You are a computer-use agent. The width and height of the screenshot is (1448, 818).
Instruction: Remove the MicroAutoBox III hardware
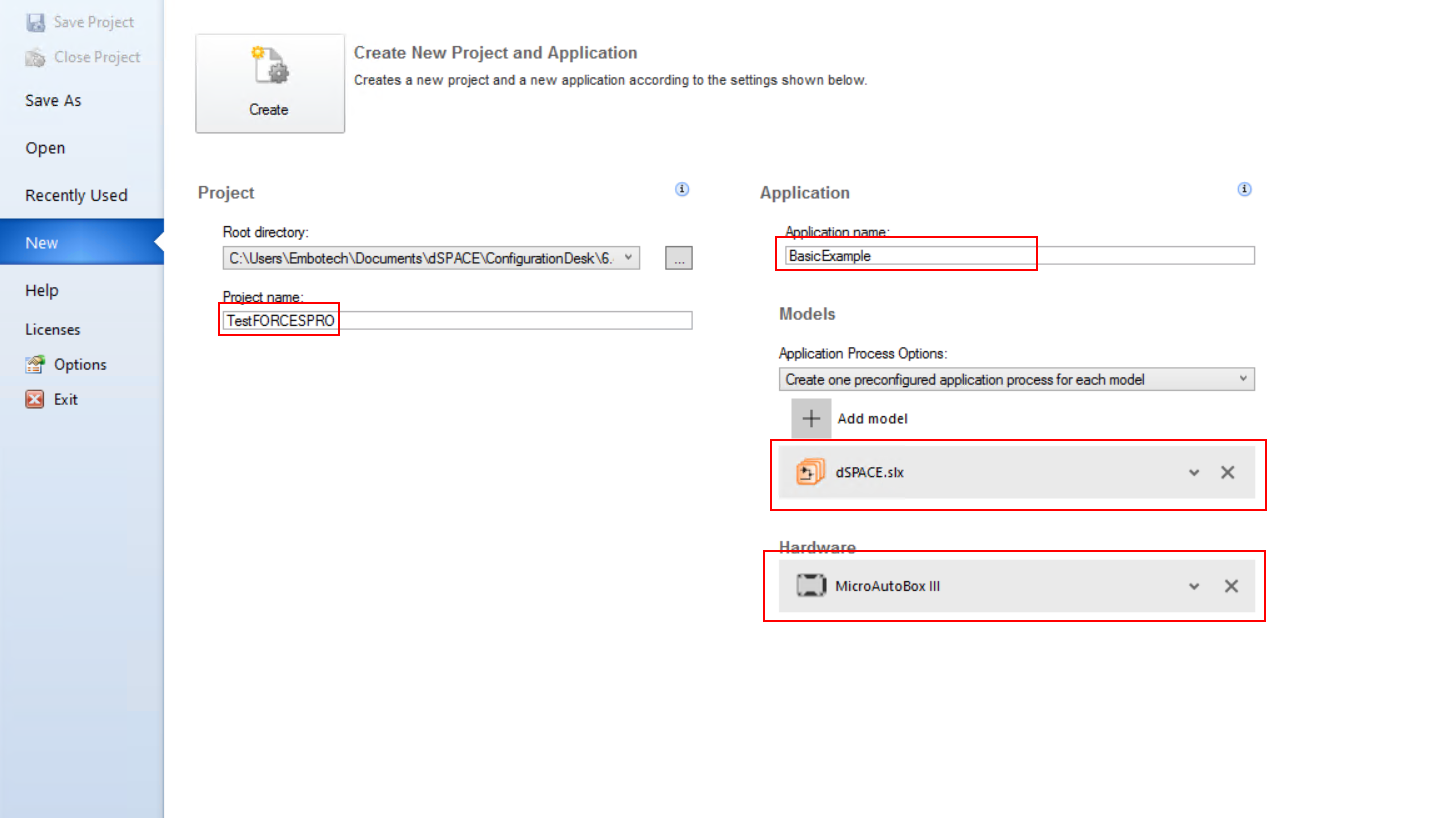(1231, 586)
